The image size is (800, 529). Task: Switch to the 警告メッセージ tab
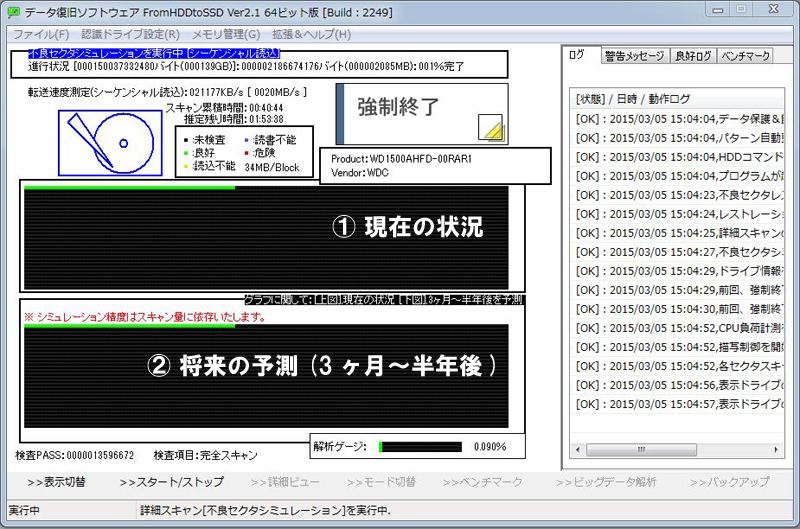pos(633,55)
